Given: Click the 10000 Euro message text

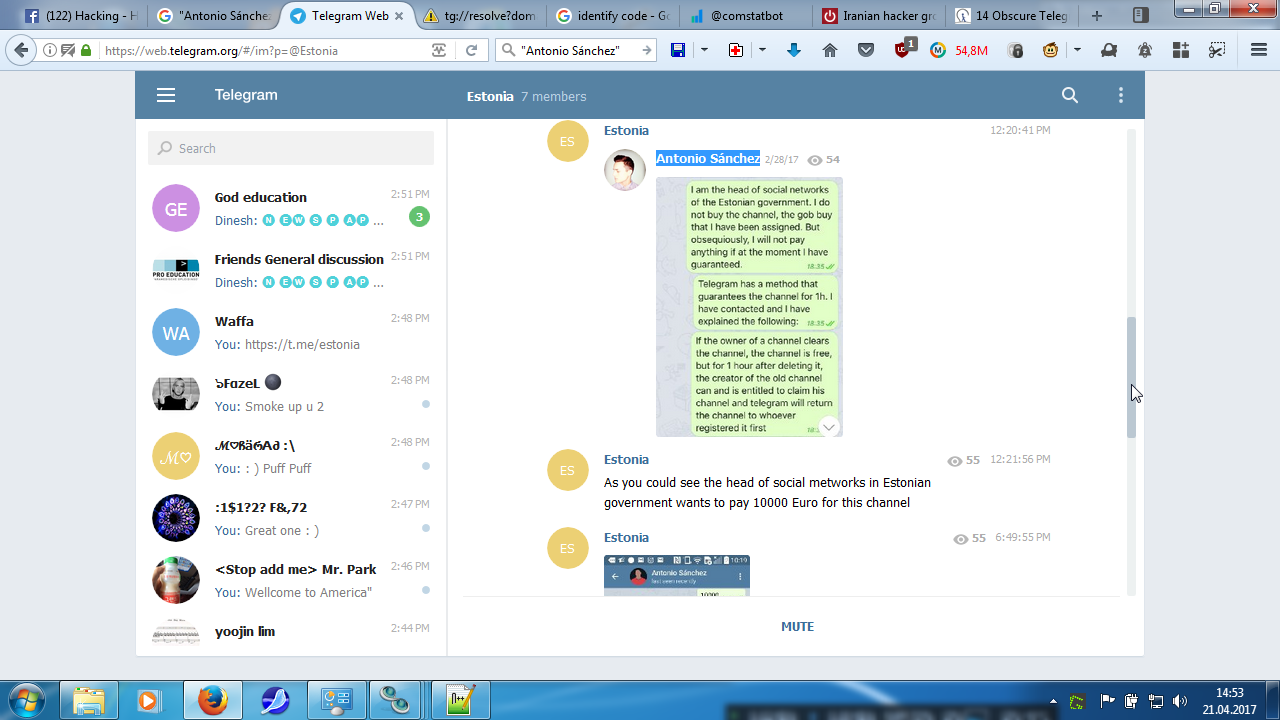Looking at the screenshot, I should click(x=767, y=493).
